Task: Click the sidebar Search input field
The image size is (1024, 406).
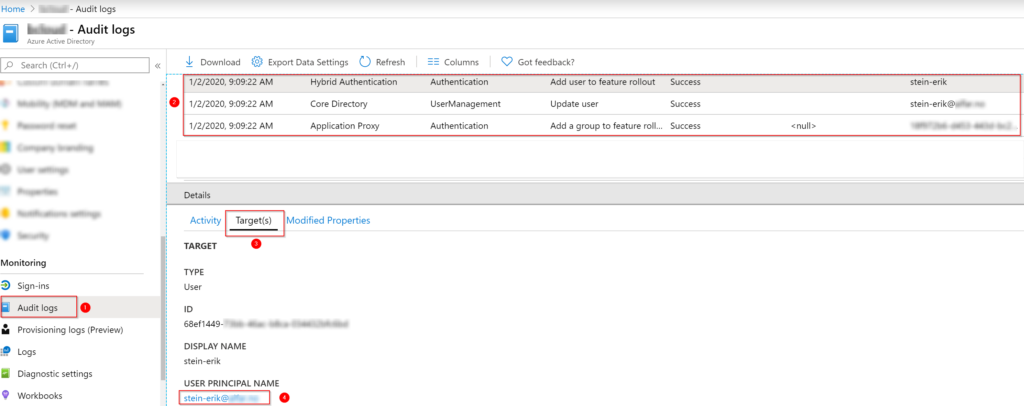Action: 80,66
